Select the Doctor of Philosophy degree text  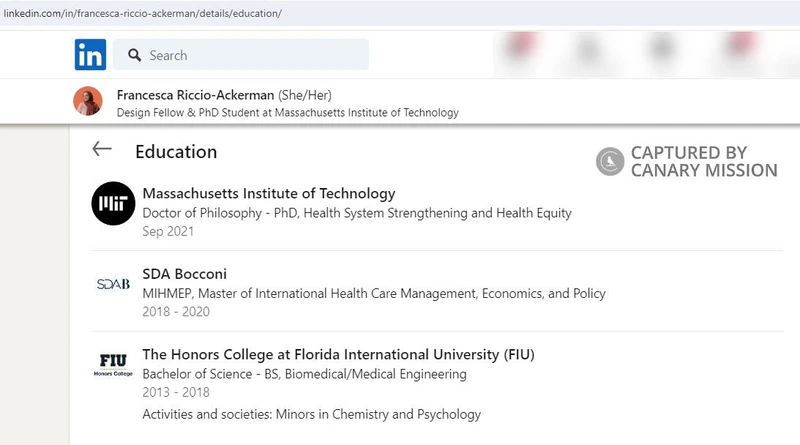[x=357, y=213]
